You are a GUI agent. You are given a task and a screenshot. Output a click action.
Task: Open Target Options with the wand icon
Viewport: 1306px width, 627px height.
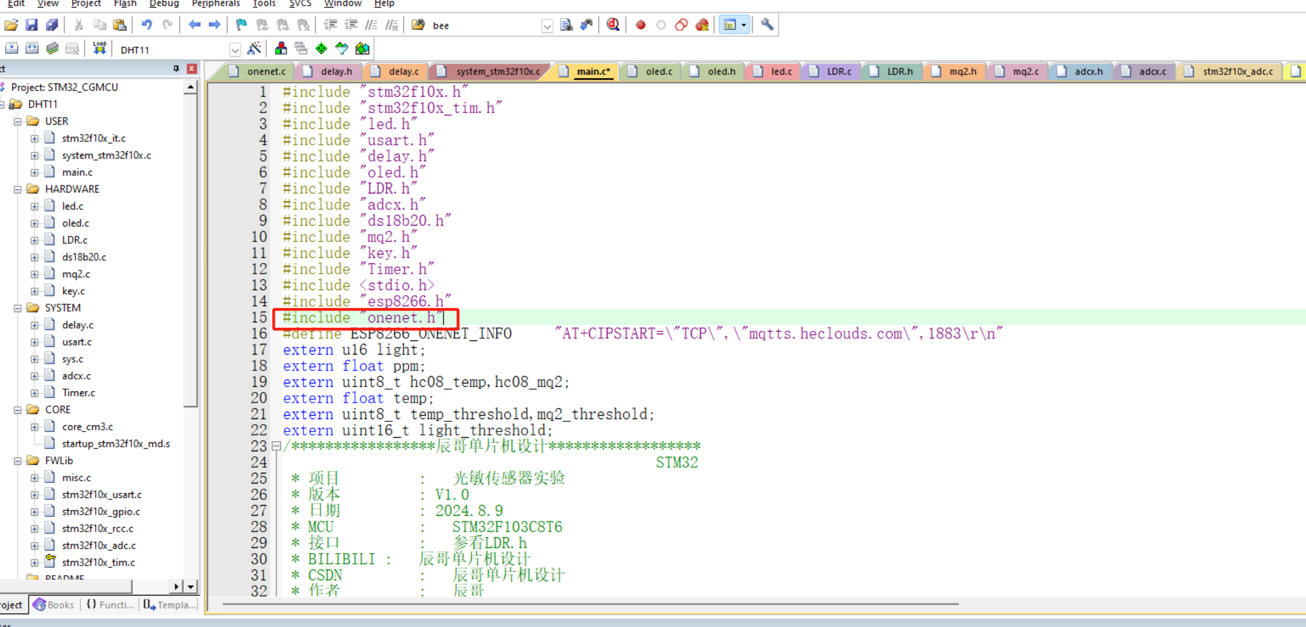pyautogui.click(x=253, y=48)
